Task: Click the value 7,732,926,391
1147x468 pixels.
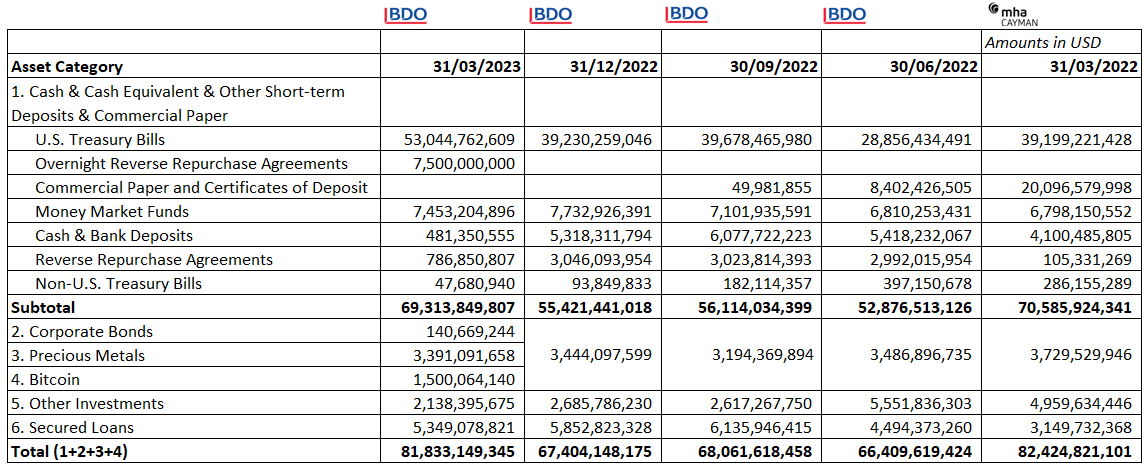Action: click(x=601, y=211)
